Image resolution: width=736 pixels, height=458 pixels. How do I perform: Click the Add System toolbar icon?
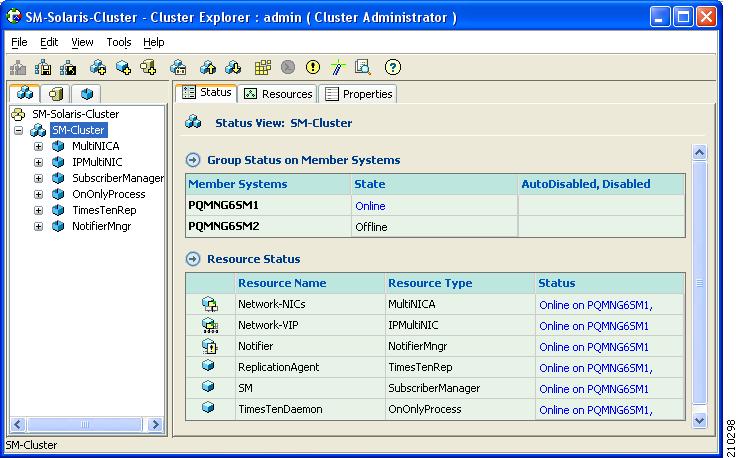pos(148,68)
